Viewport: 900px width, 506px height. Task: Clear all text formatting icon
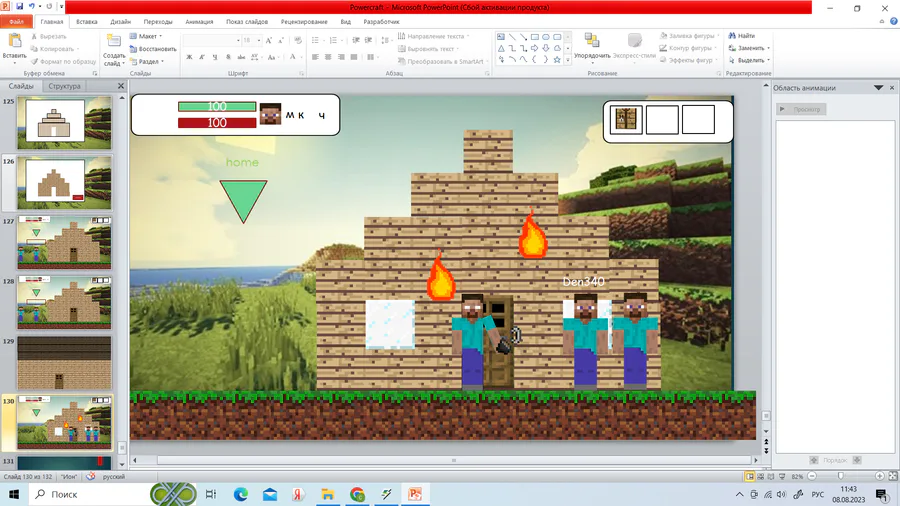(x=297, y=41)
